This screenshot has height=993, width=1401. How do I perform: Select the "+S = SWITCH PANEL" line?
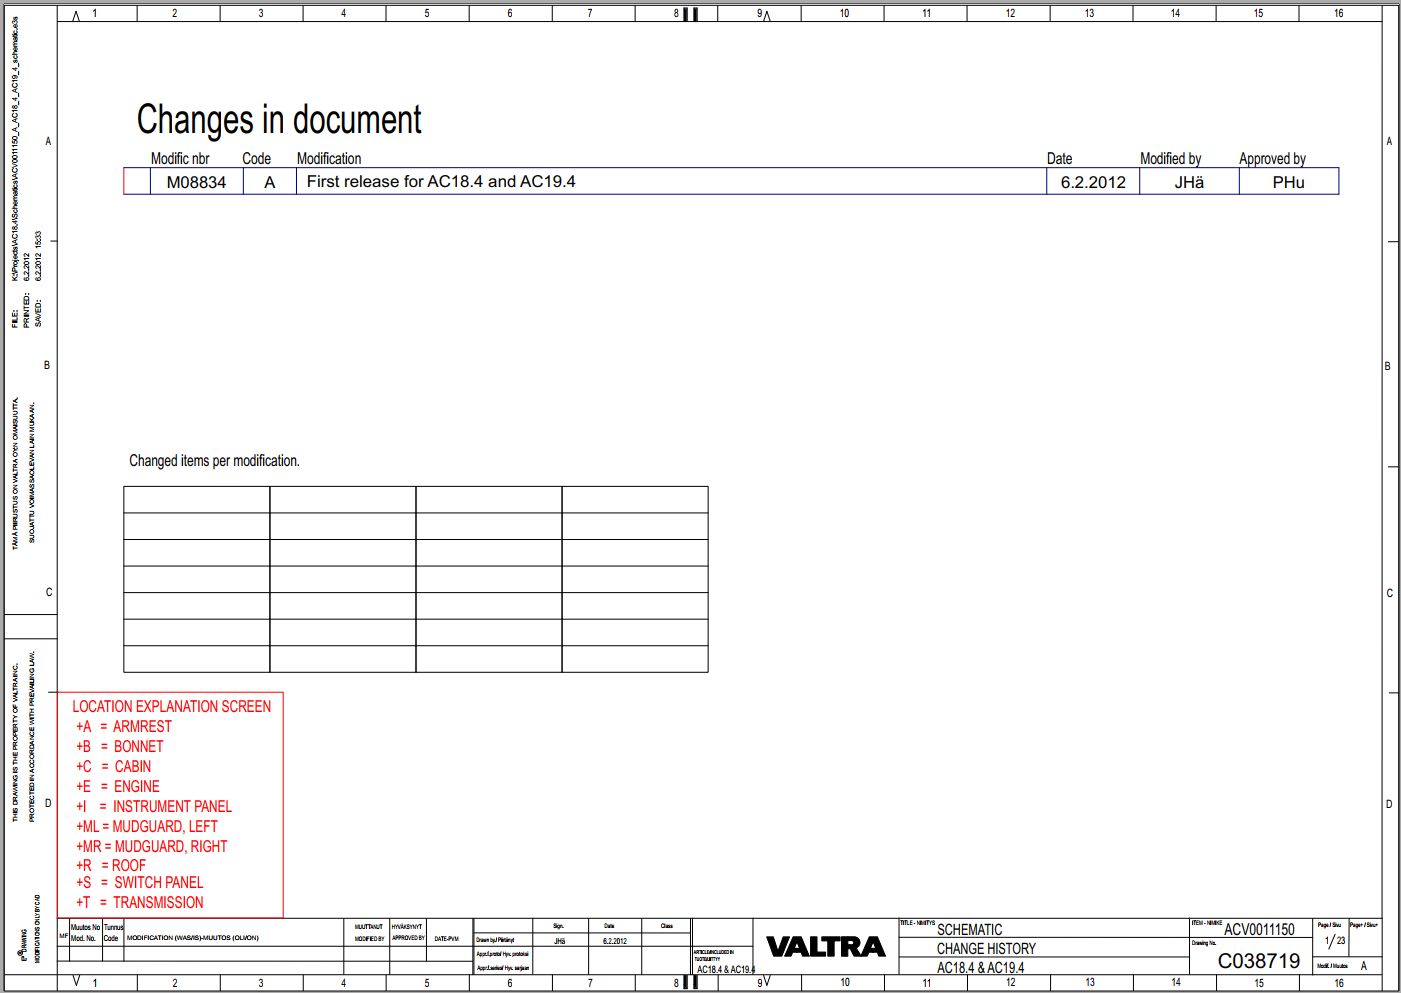click(140, 882)
